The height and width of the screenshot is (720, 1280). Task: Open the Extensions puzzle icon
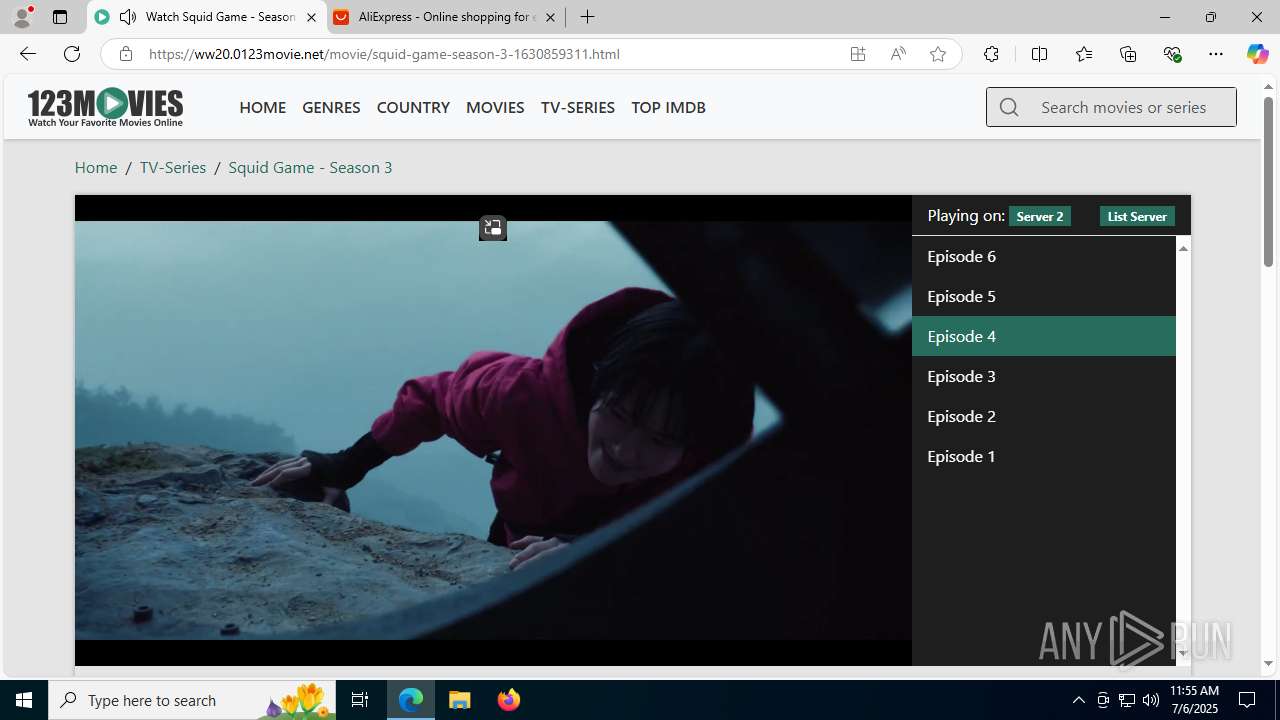(991, 54)
